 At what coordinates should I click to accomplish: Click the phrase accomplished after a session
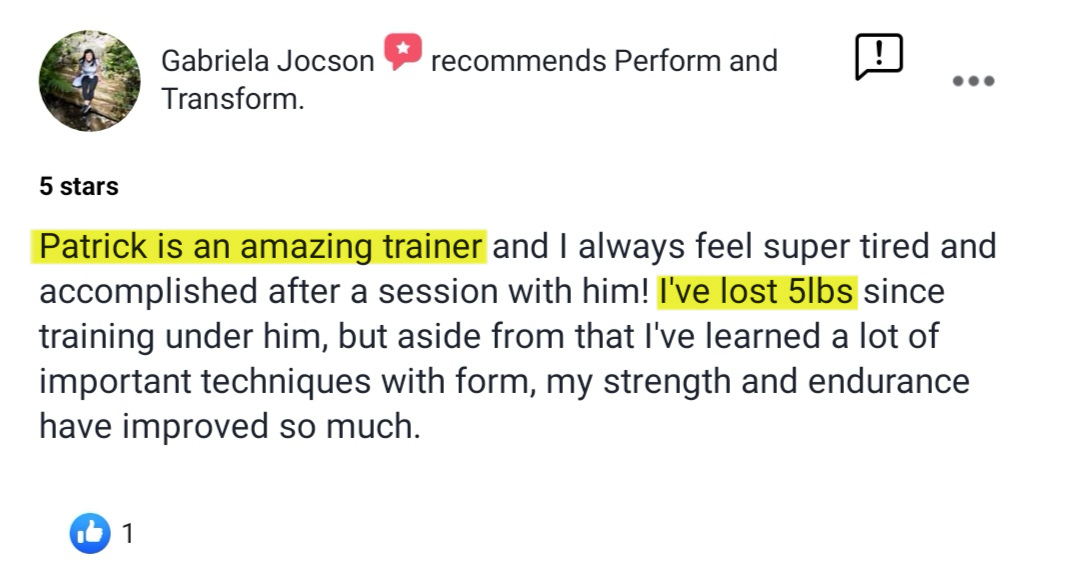click(269, 291)
